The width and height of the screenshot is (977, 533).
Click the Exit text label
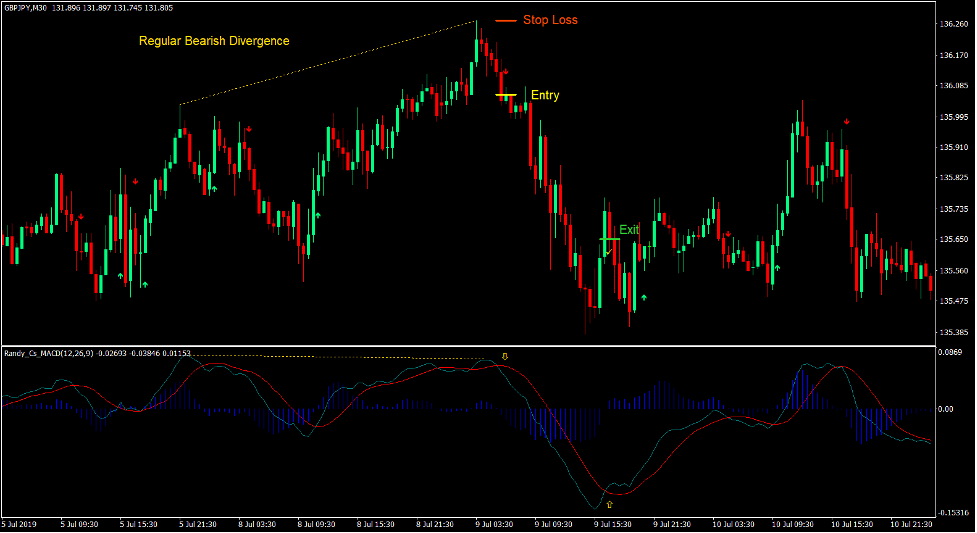[629, 230]
